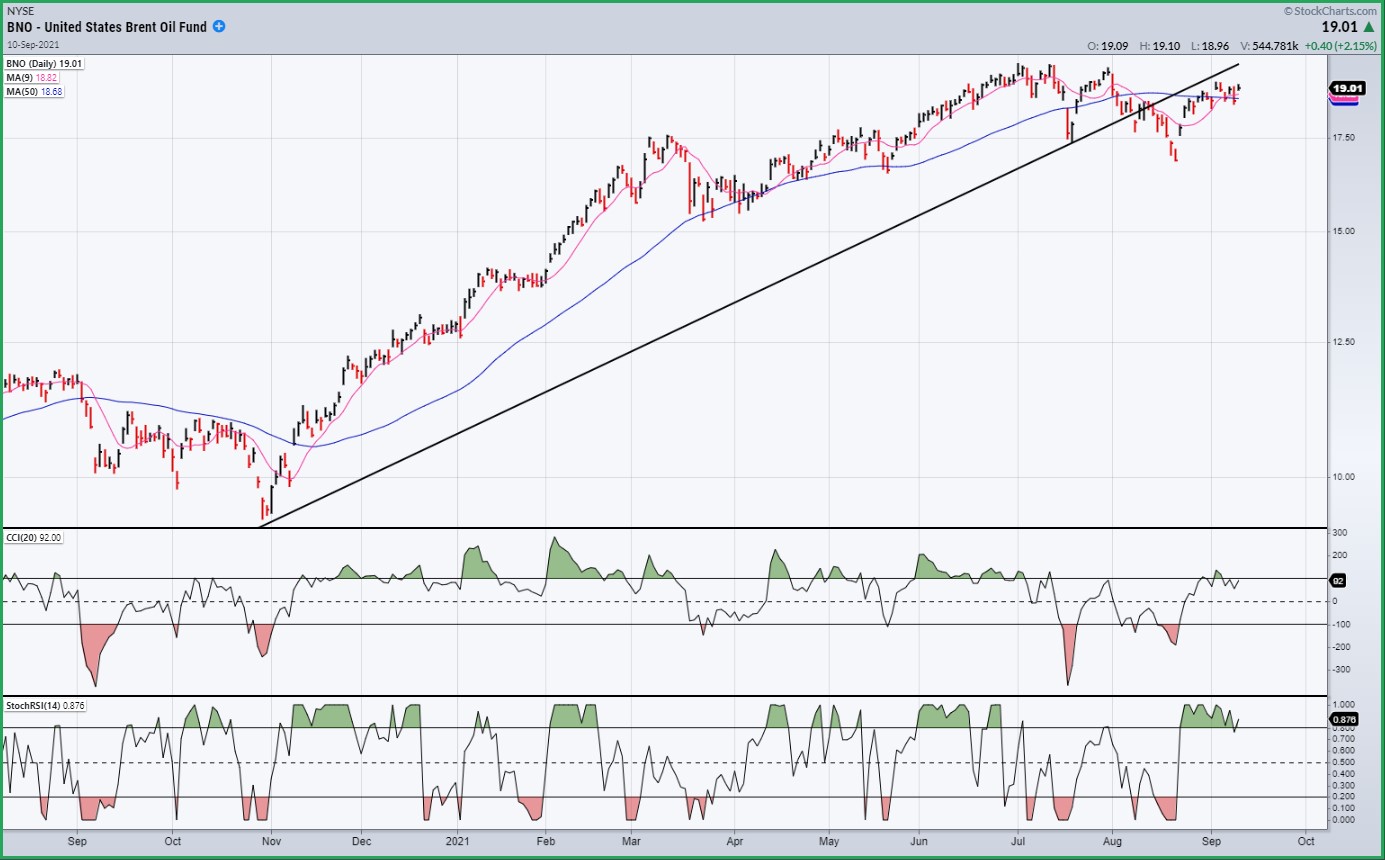The width and height of the screenshot is (1385, 860).
Task: Click the large 19.01 last price in the header
Action: (1340, 28)
